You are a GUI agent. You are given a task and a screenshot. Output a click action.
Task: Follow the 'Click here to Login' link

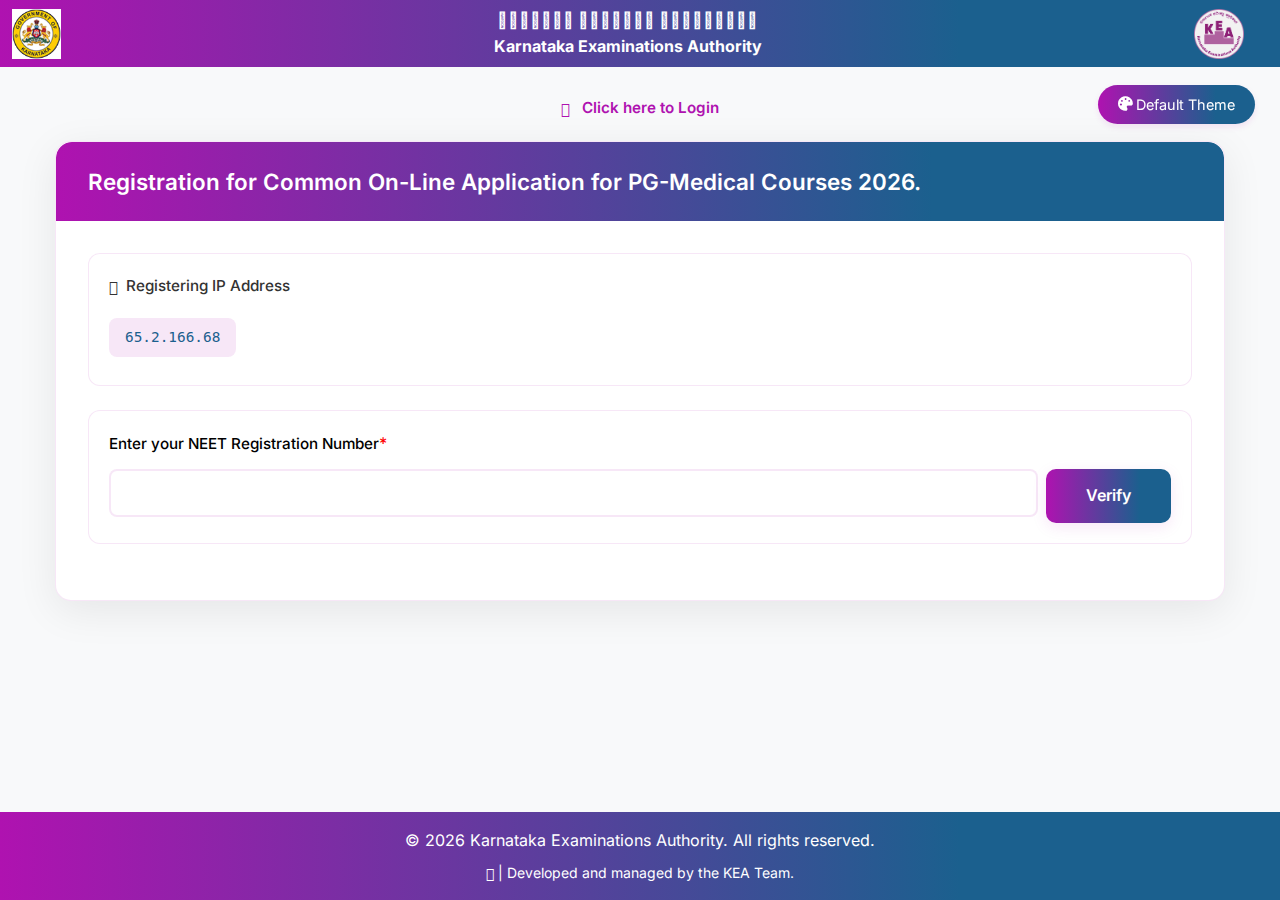click(x=650, y=108)
